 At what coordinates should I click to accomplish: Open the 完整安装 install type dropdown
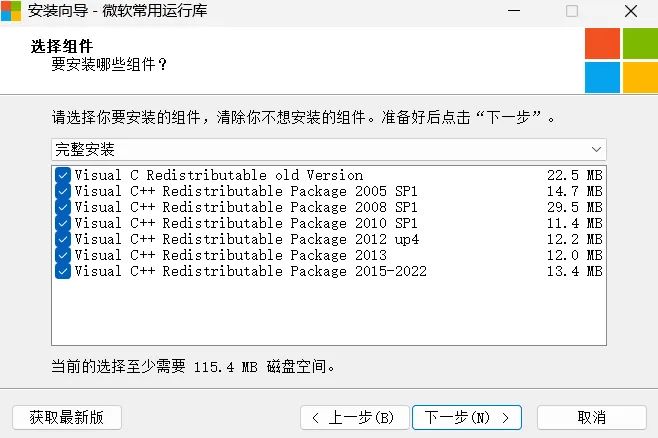pyautogui.click(x=320, y=149)
